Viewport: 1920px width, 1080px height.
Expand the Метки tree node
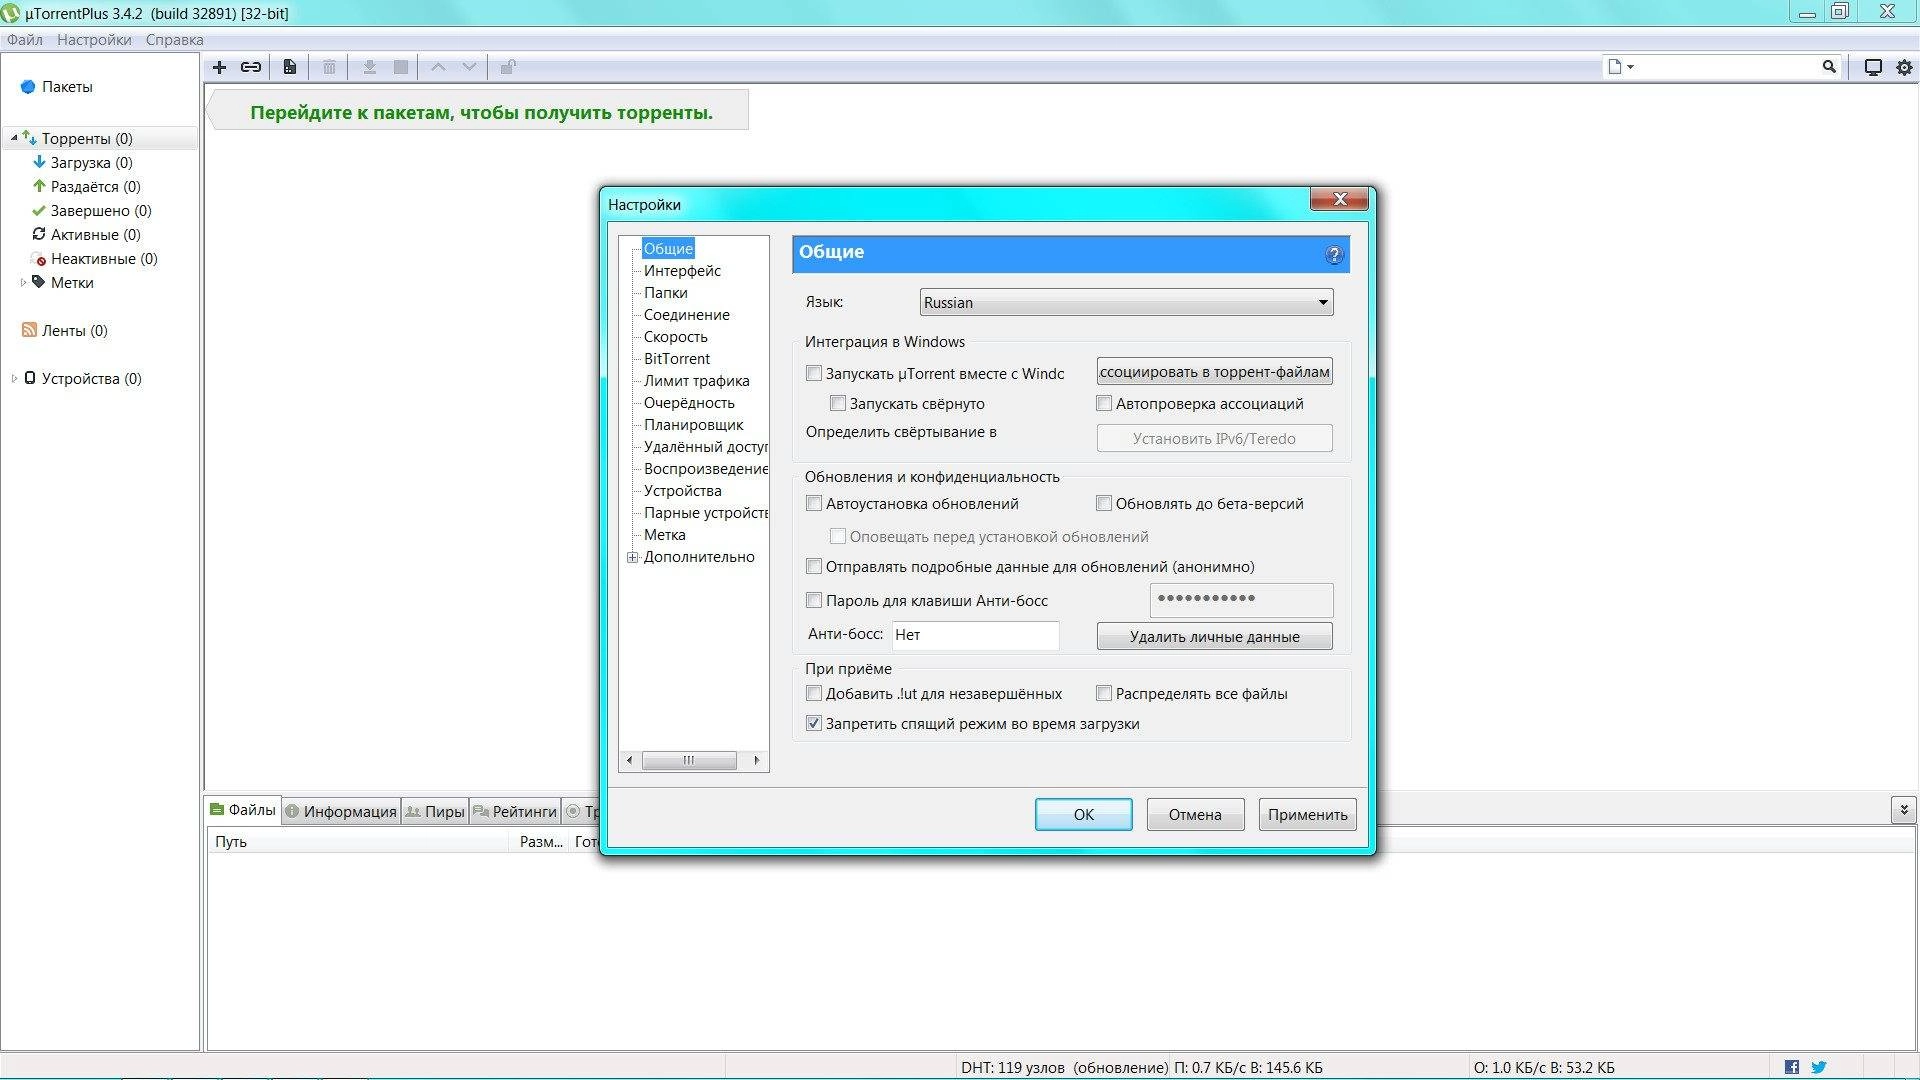[23, 283]
